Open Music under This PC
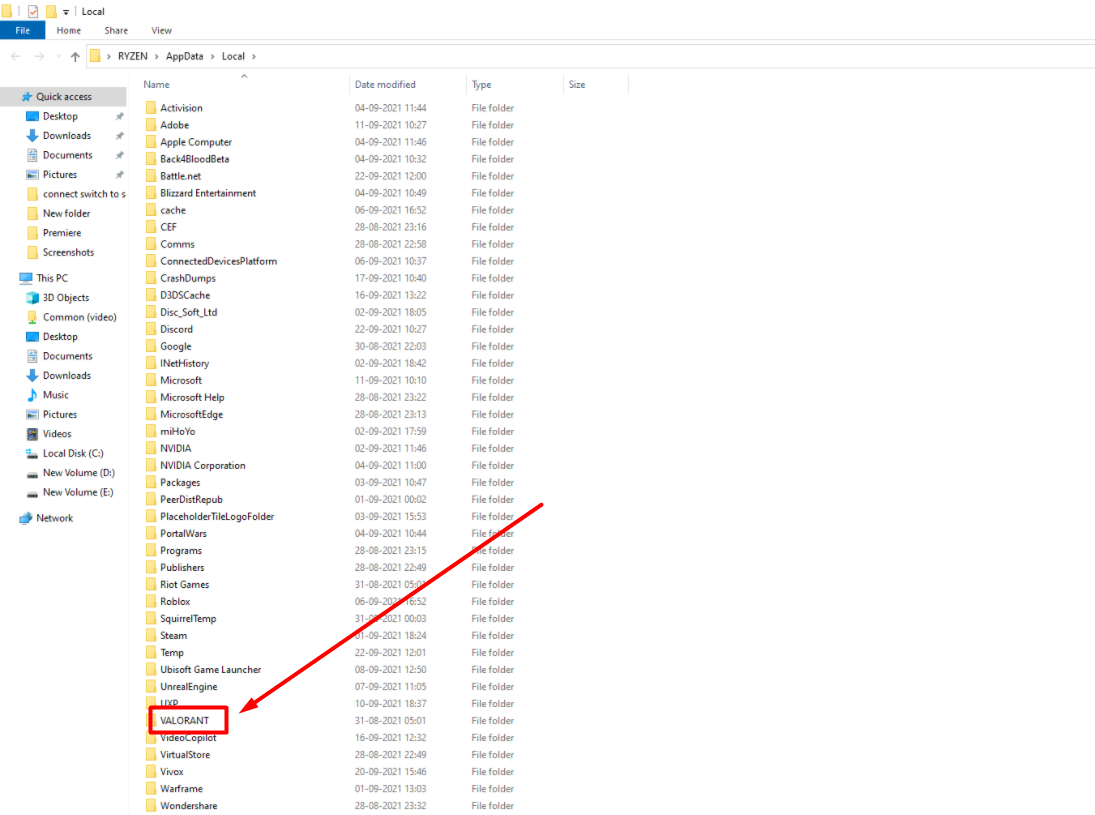 tap(55, 395)
